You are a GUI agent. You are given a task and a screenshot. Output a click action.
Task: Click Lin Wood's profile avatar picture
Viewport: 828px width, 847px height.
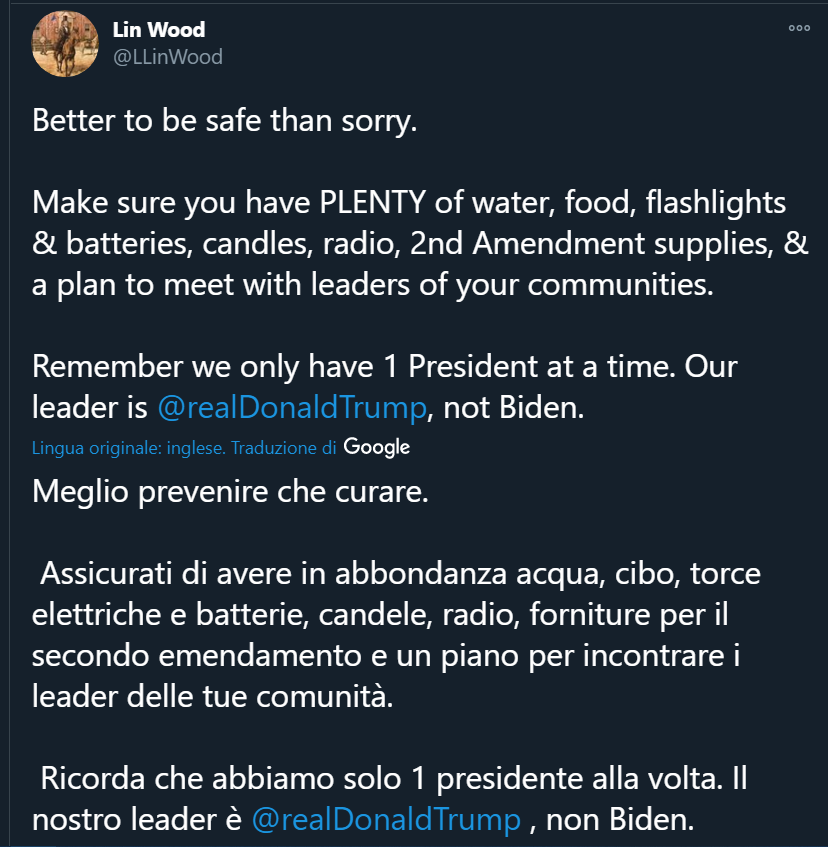coord(65,44)
